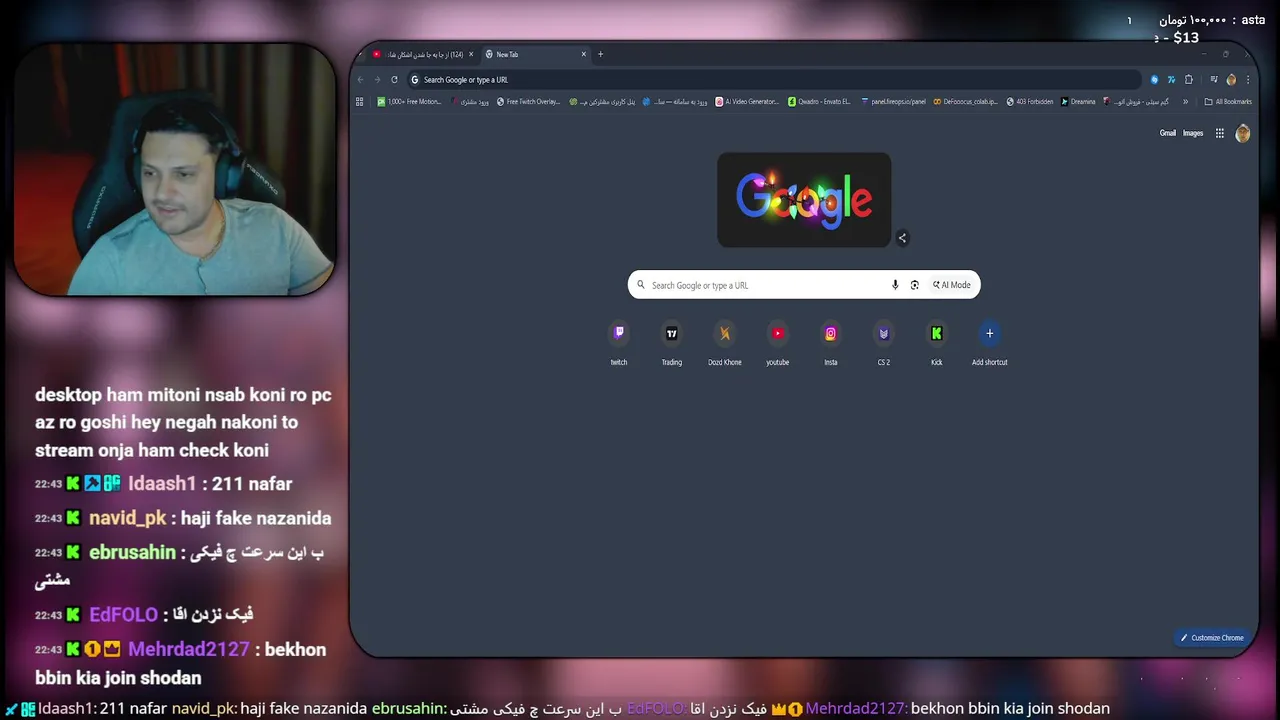Open AI Mode
This screenshot has height=720, width=1280.
(x=952, y=285)
